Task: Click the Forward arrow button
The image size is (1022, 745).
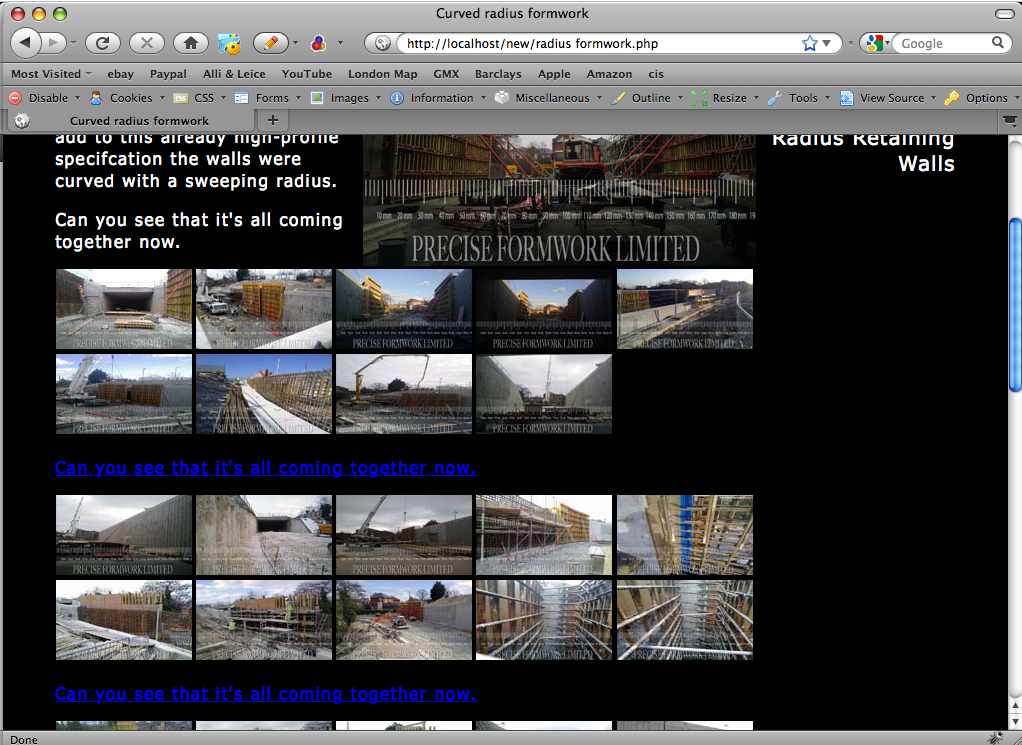Action: click(x=53, y=43)
